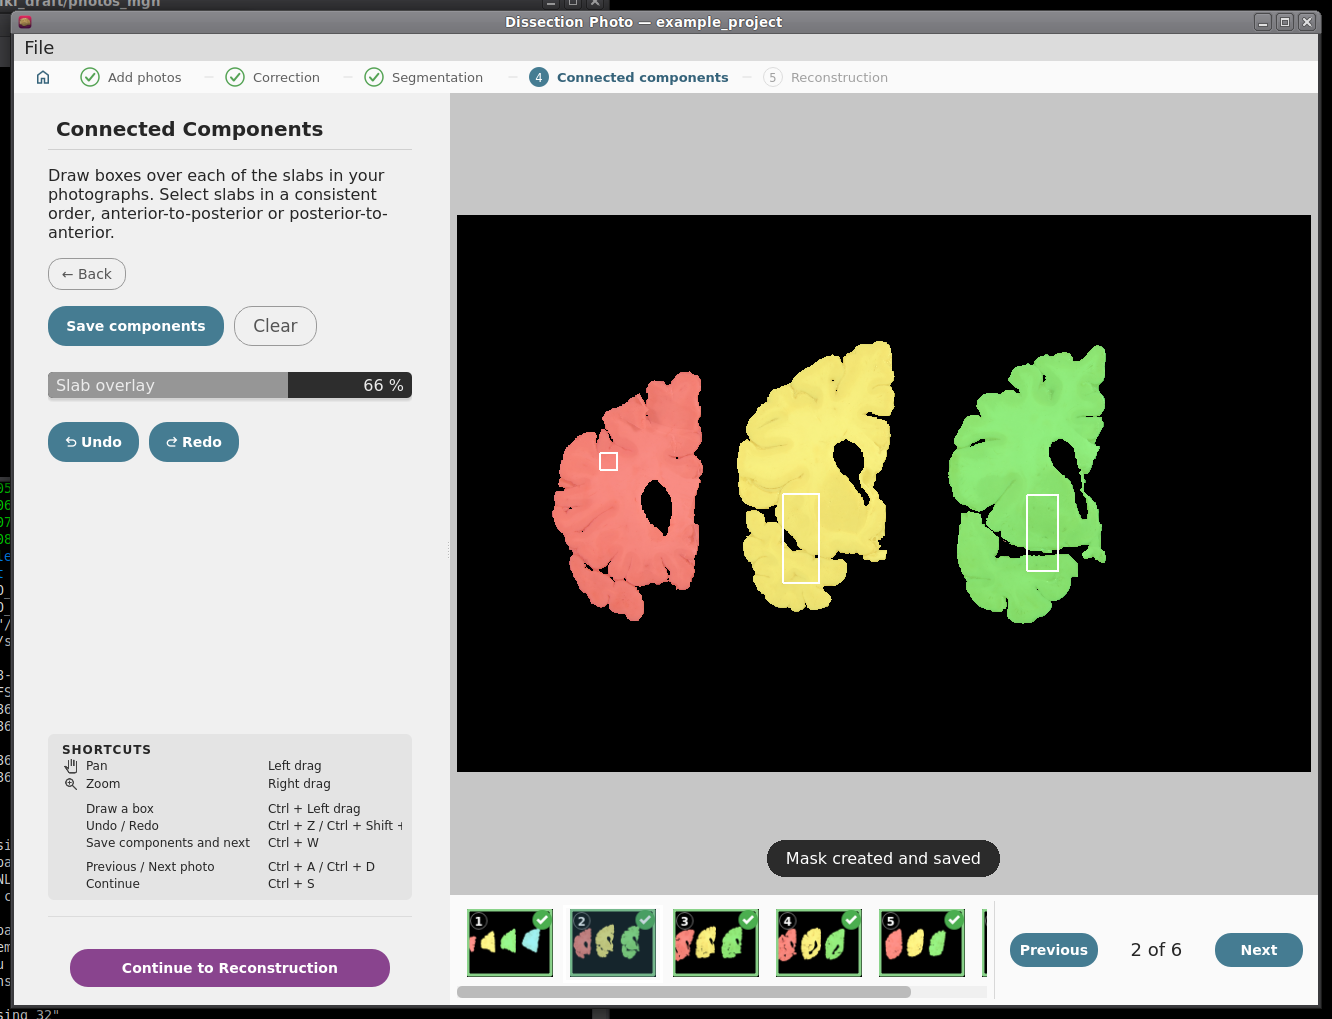Click the "Mask created and saved" notification
Image resolution: width=1332 pixels, height=1019 pixels.
coord(883,858)
